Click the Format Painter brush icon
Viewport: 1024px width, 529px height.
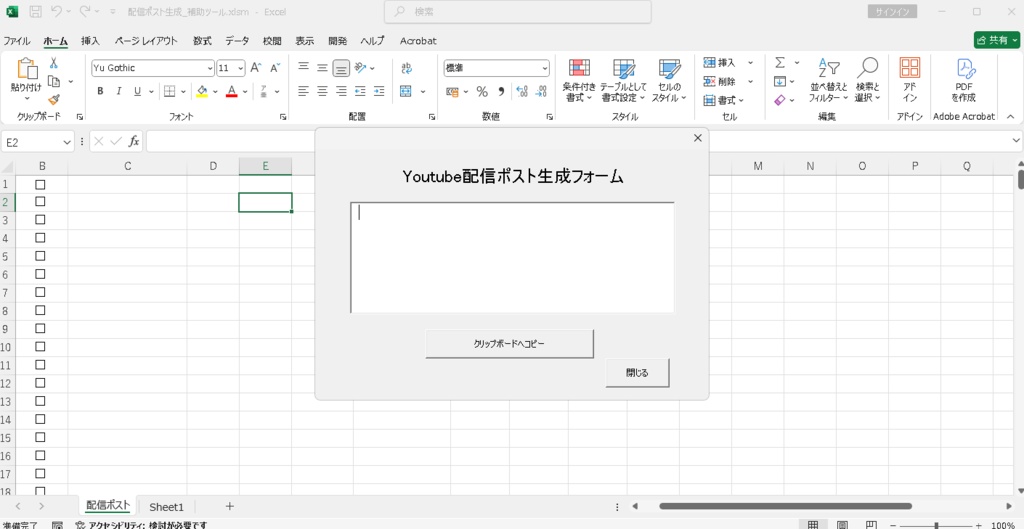click(x=54, y=99)
